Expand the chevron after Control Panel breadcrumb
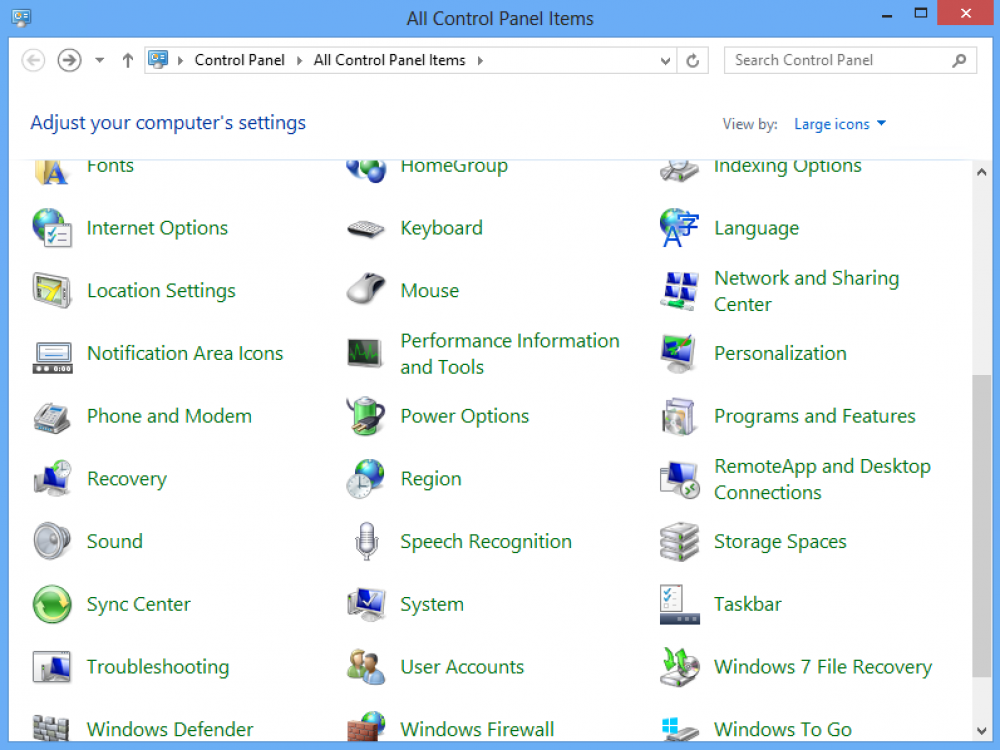Screen dimensions: 1000x750 click(299, 61)
